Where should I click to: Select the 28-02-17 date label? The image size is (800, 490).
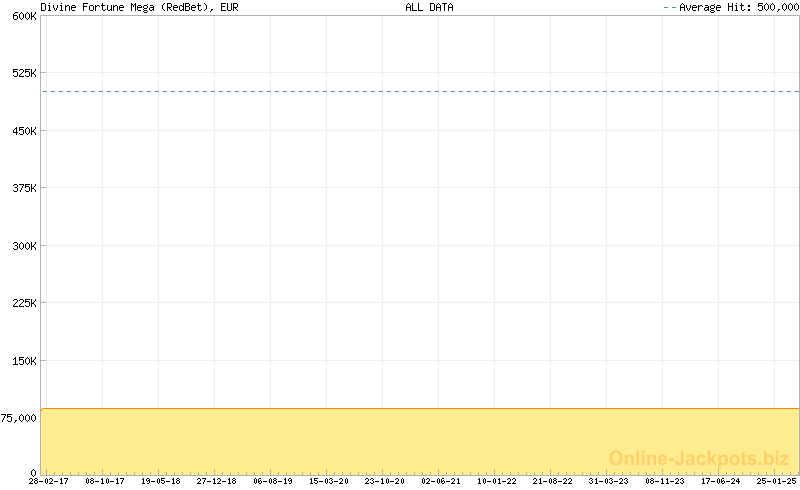pyautogui.click(x=48, y=481)
